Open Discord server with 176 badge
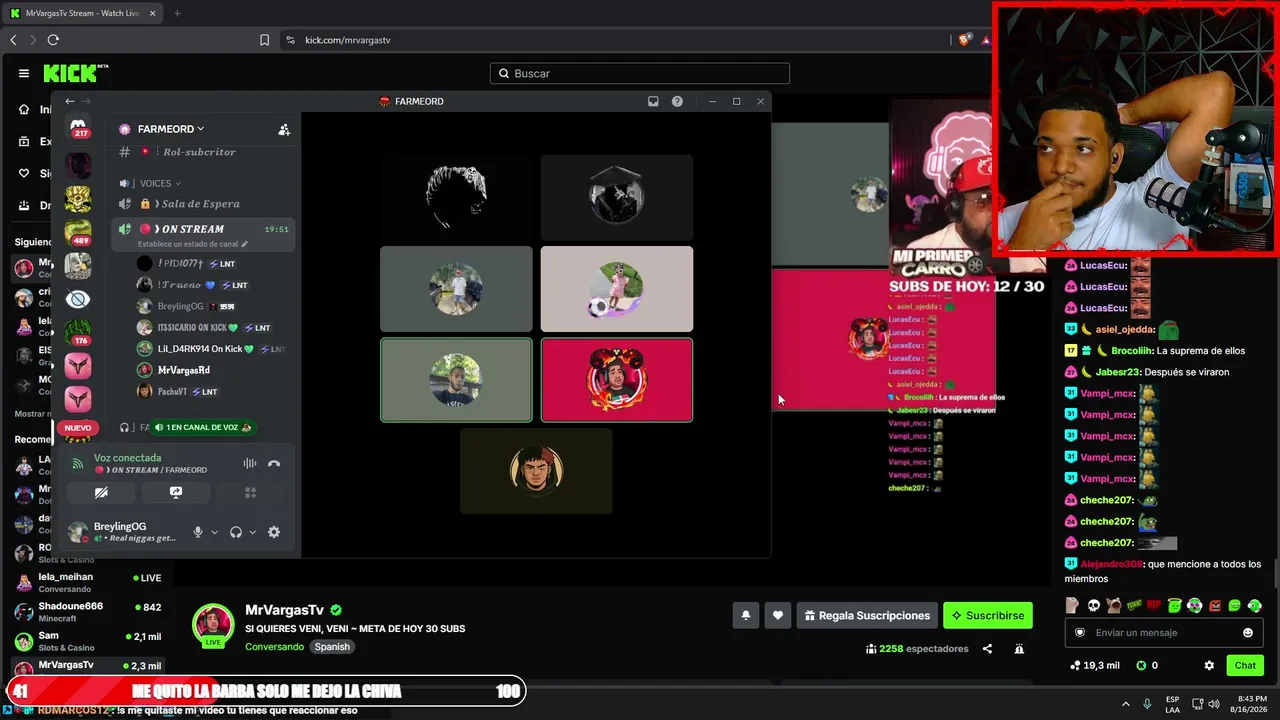The height and width of the screenshot is (720, 1280). pyautogui.click(x=78, y=331)
